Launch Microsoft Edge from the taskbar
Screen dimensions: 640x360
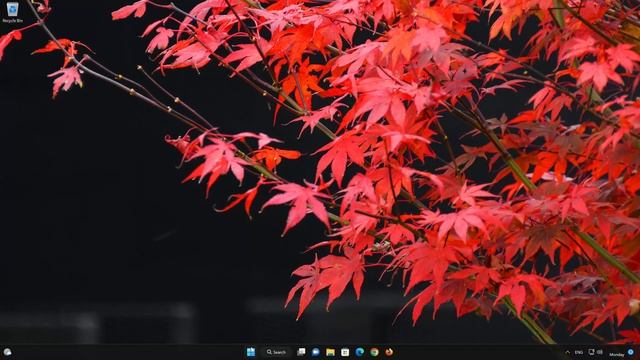[360, 352]
